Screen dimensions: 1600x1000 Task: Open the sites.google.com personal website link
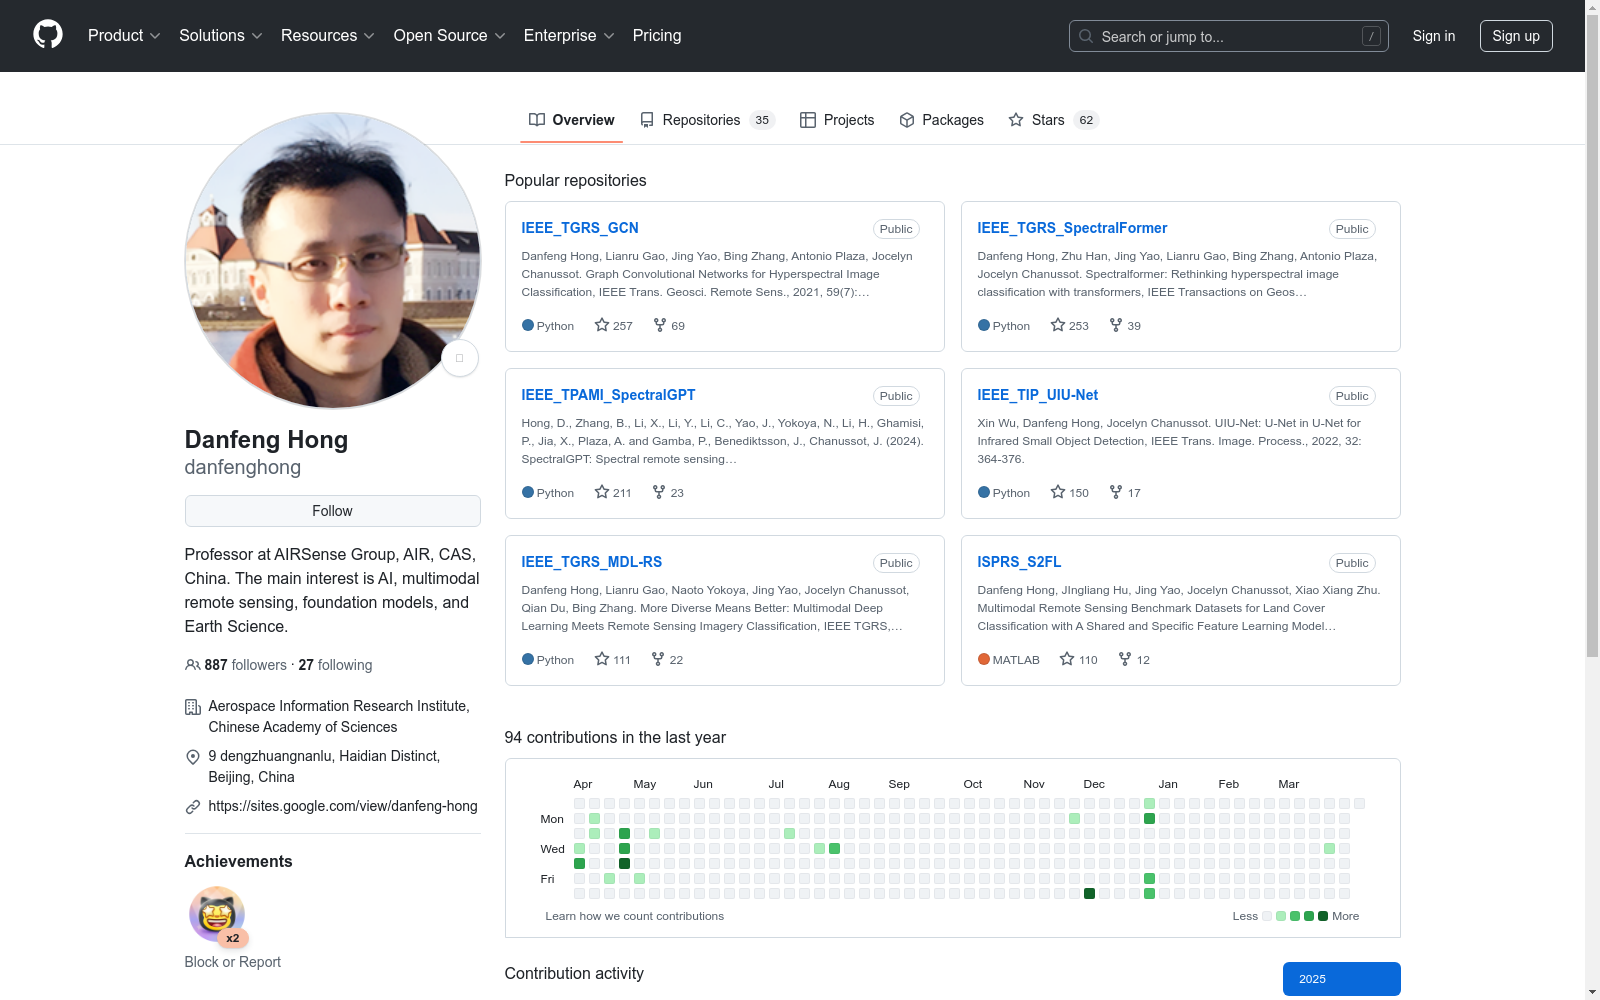pyautogui.click(x=343, y=806)
